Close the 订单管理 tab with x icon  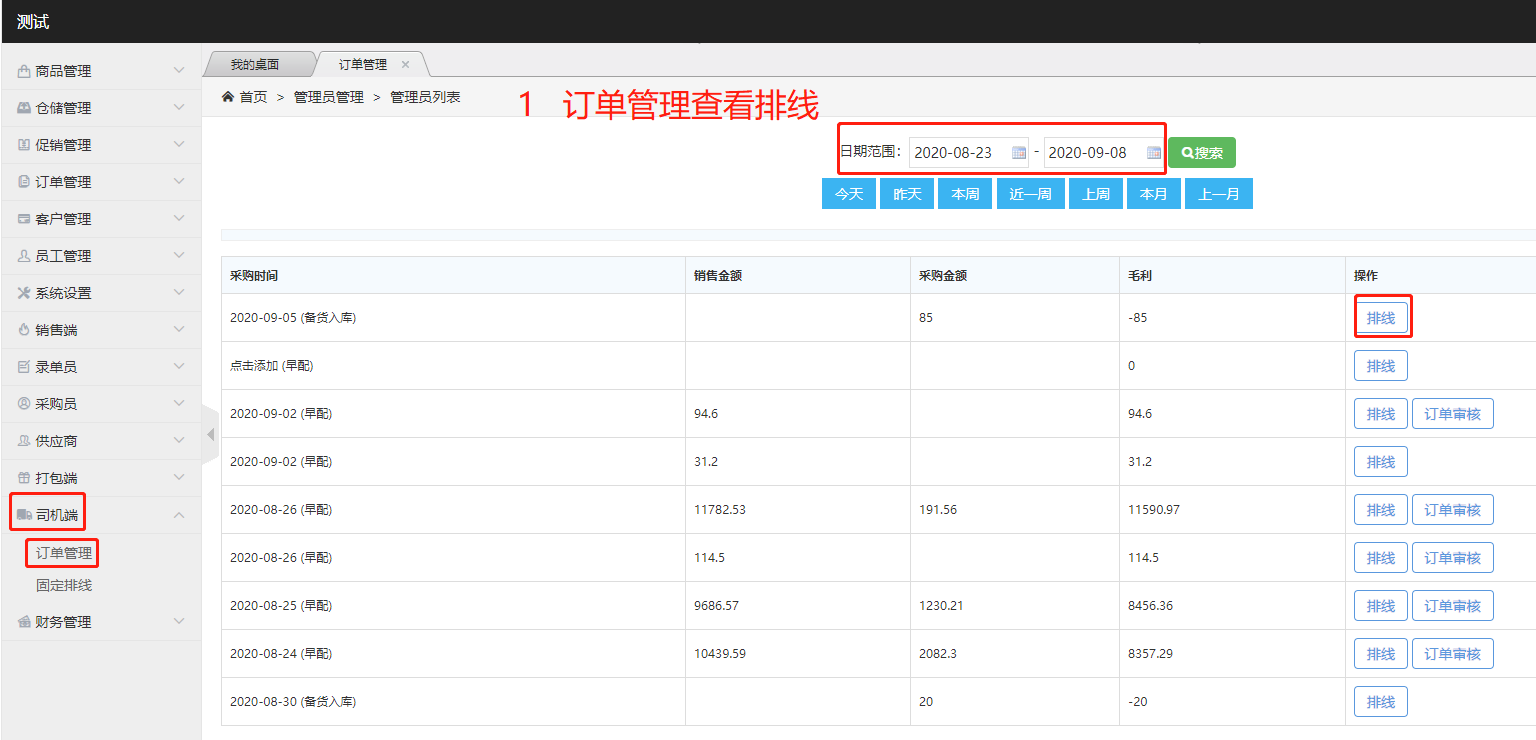coord(405,64)
